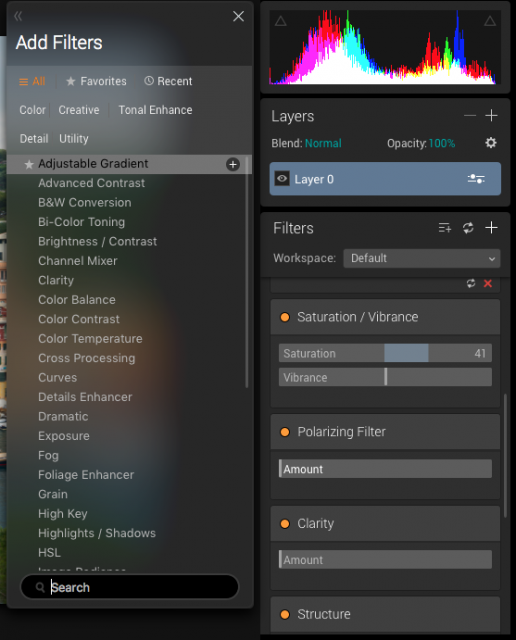Pick Highlights / Shadows filter
The height and width of the screenshot is (640, 516).
(x=97, y=533)
